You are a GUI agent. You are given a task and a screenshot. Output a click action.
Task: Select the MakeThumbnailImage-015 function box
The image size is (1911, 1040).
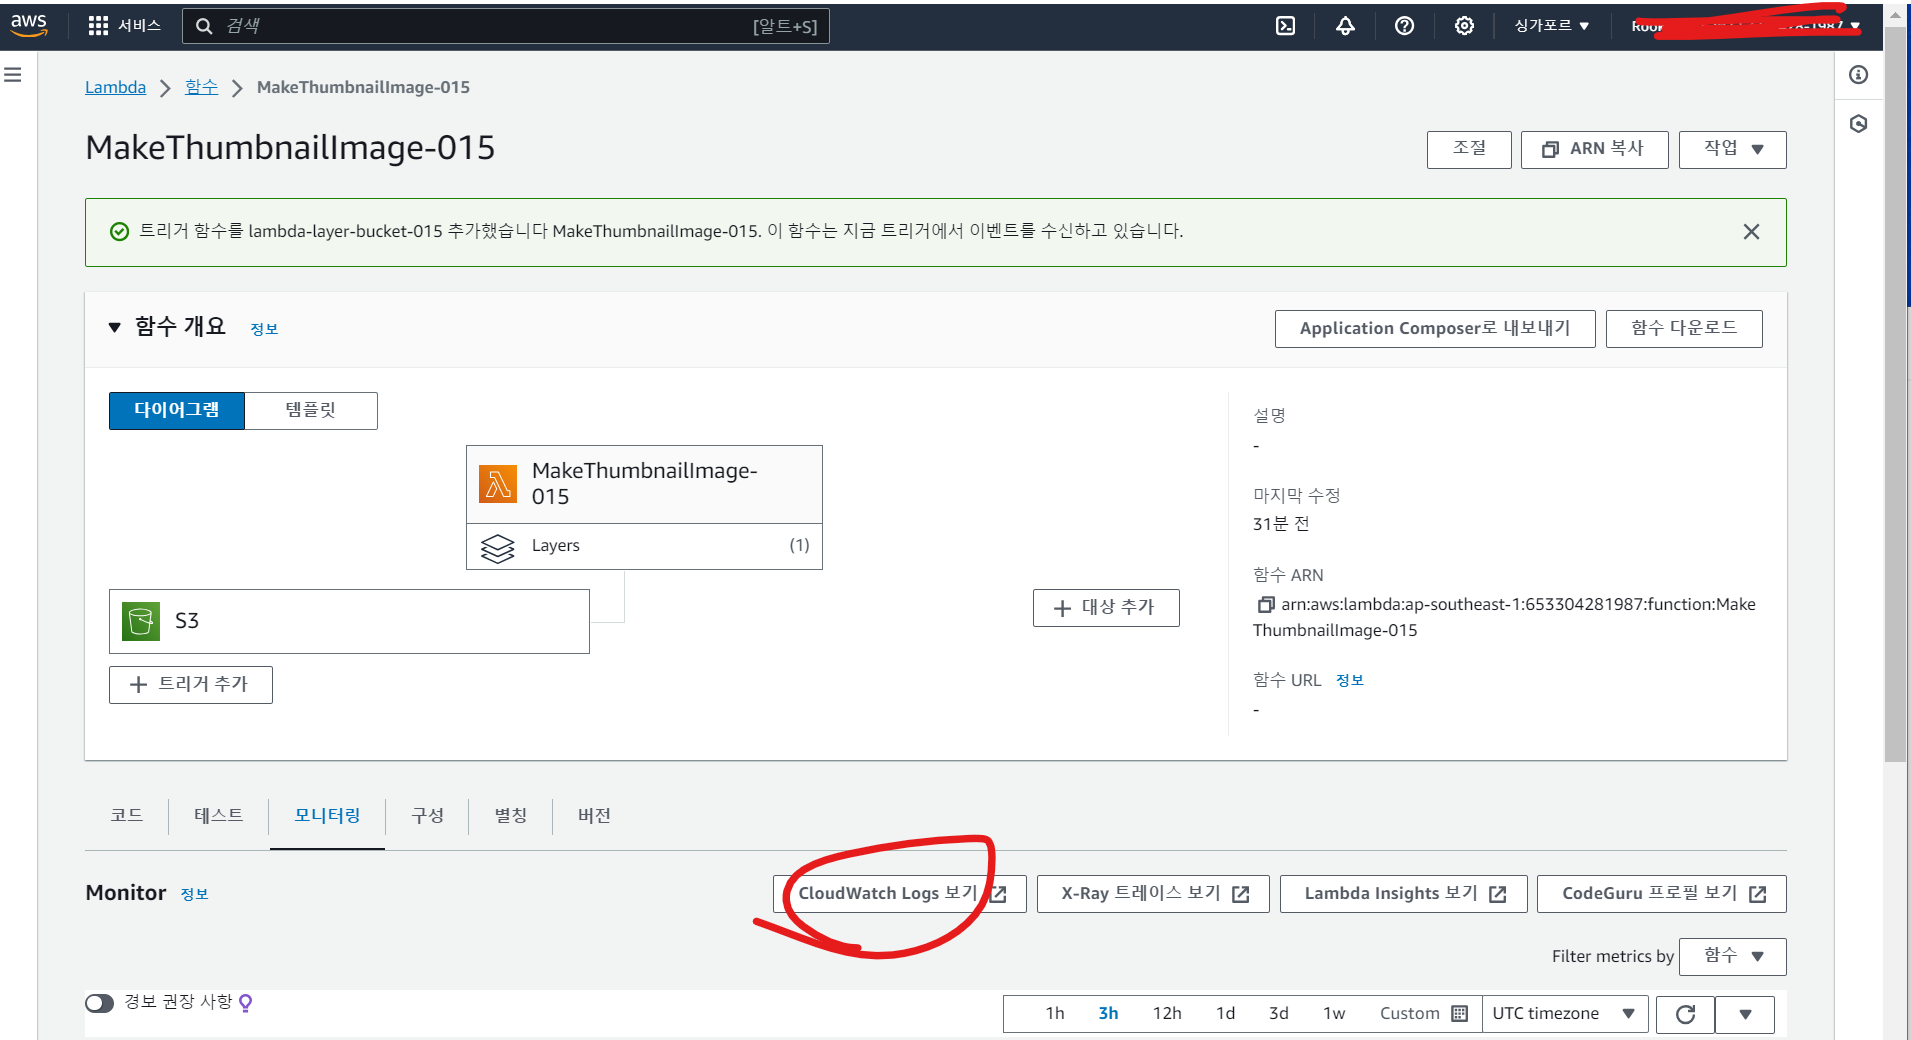pos(644,484)
